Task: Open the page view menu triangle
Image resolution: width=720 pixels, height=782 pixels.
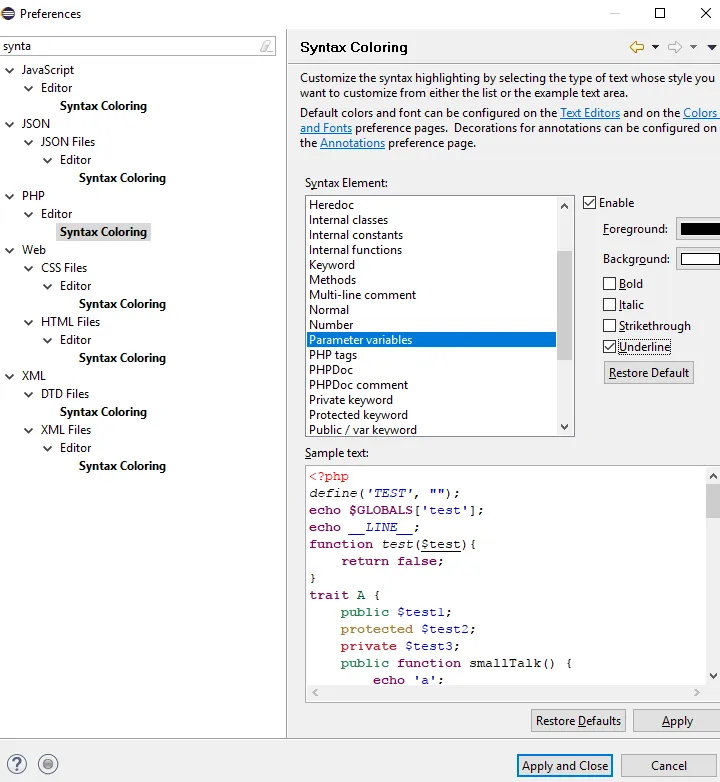Action: click(x=712, y=47)
